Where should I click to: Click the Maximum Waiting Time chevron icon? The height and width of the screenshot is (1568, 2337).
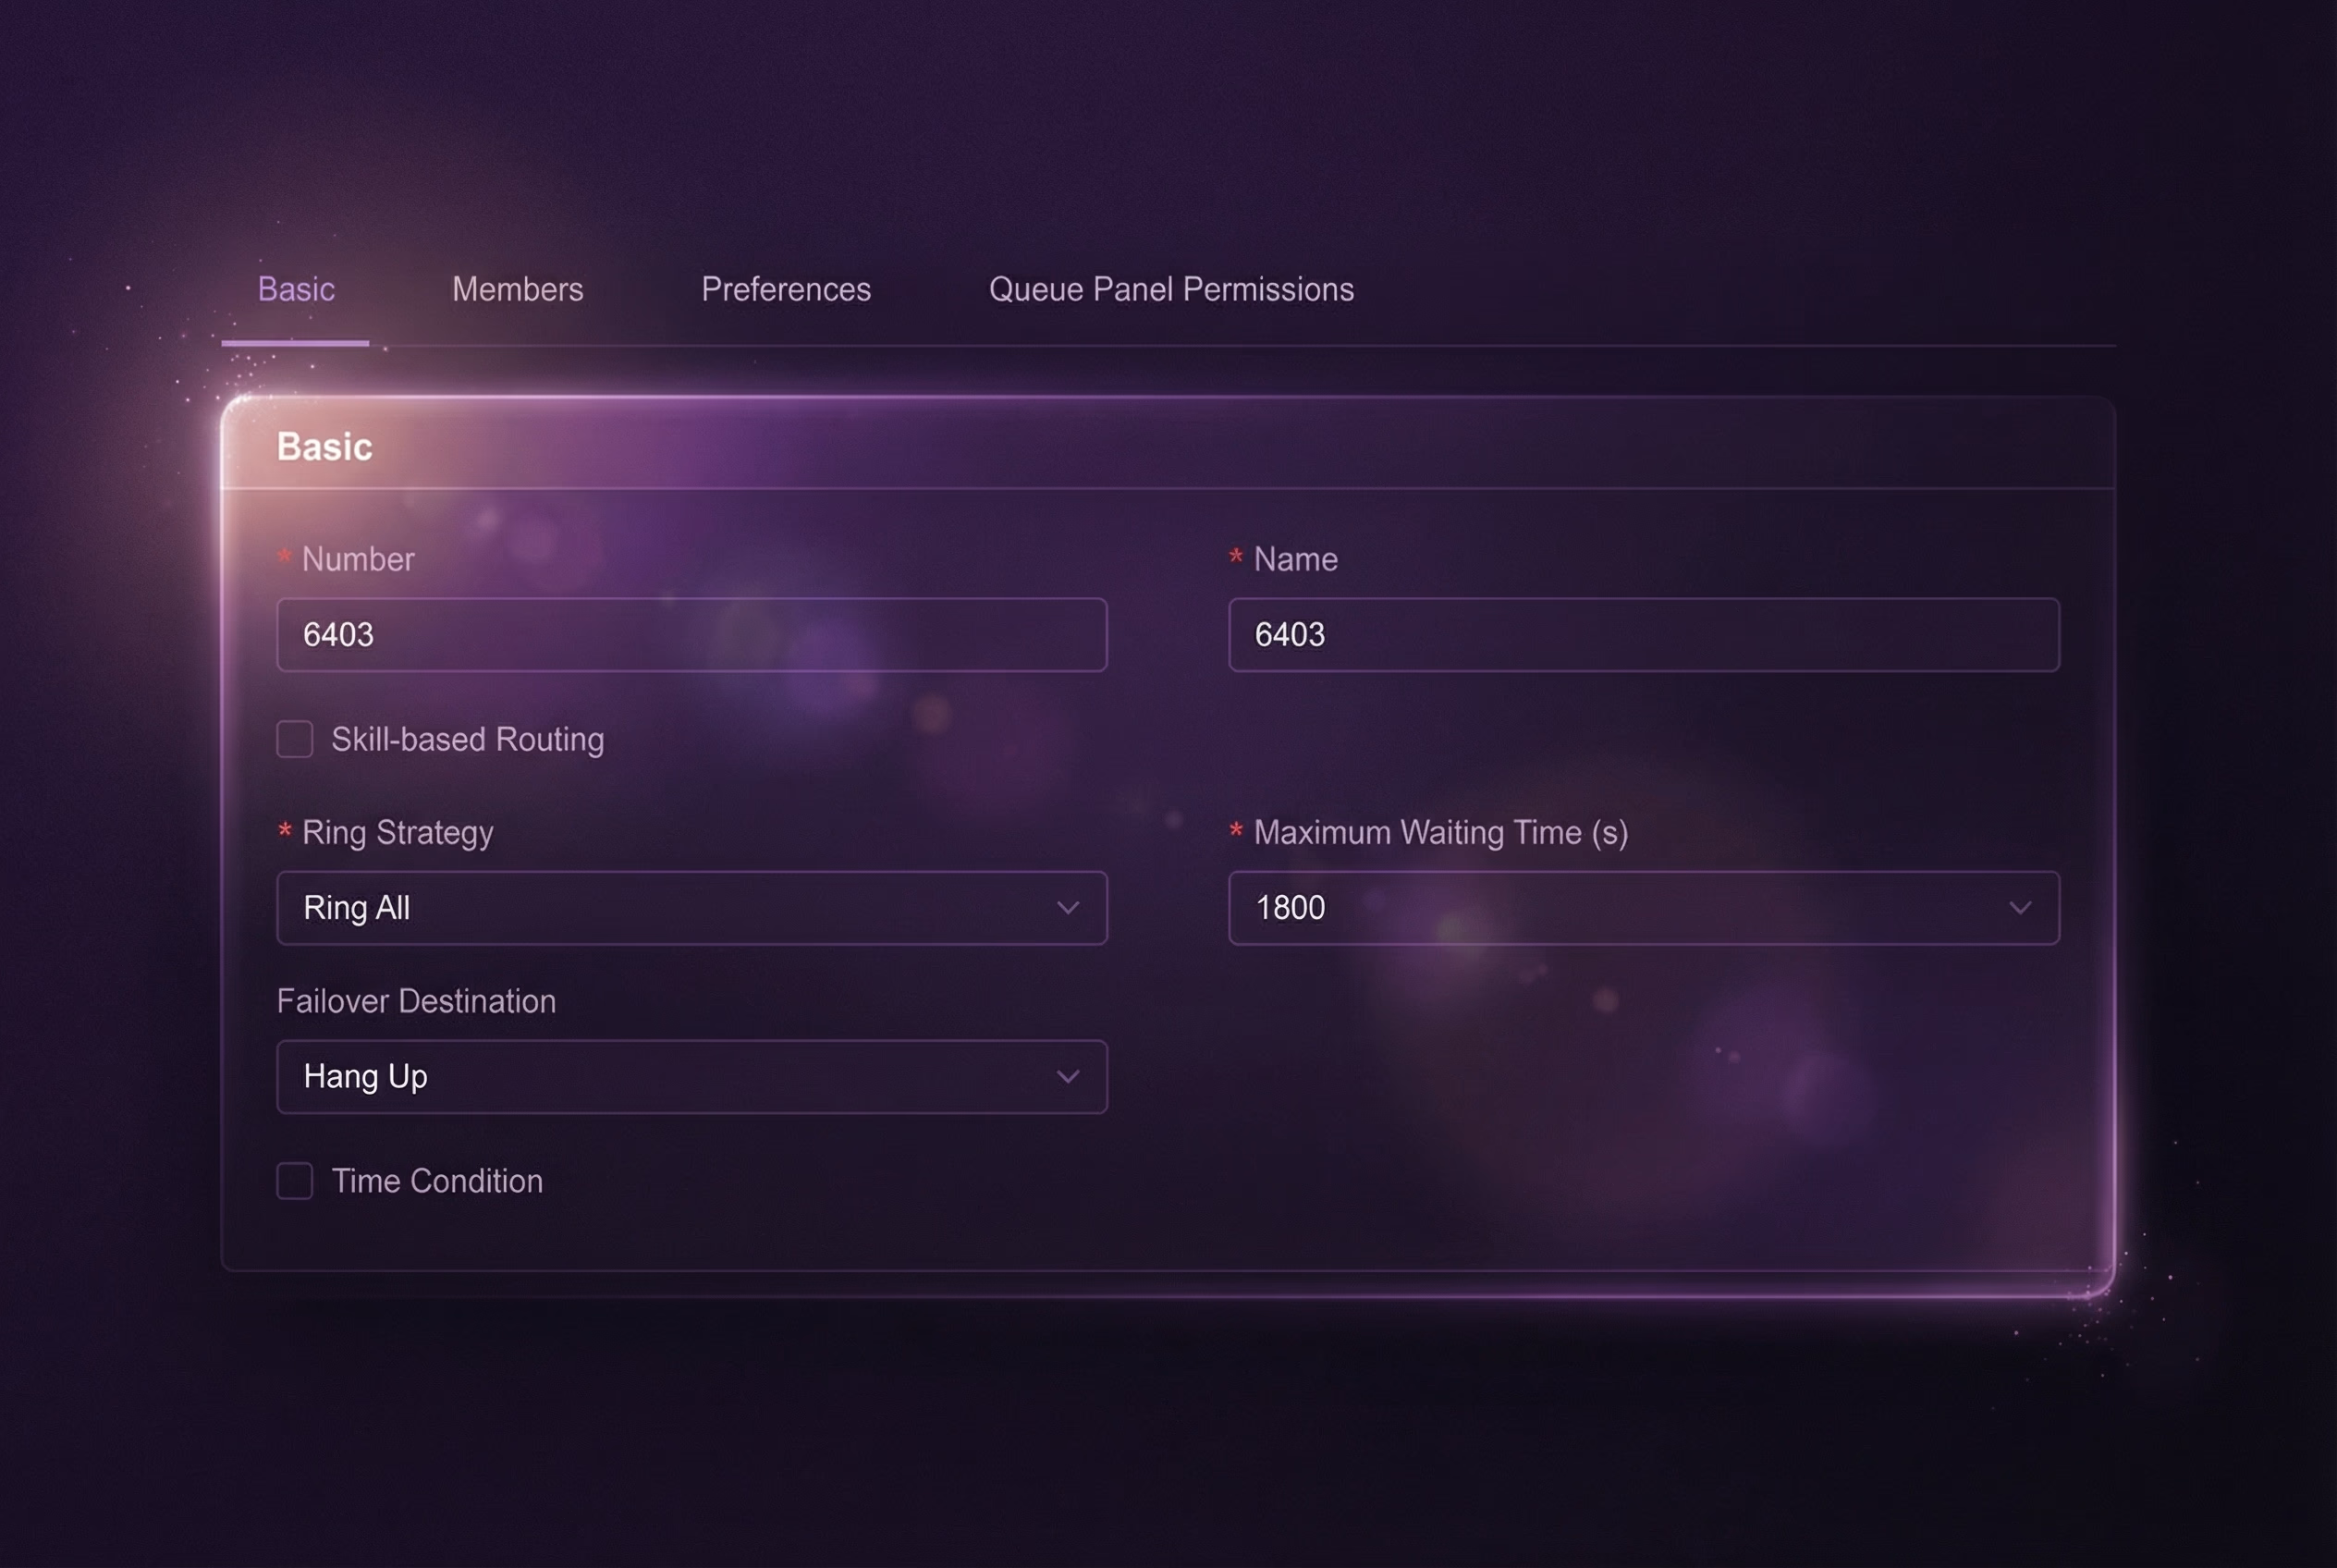point(2022,908)
